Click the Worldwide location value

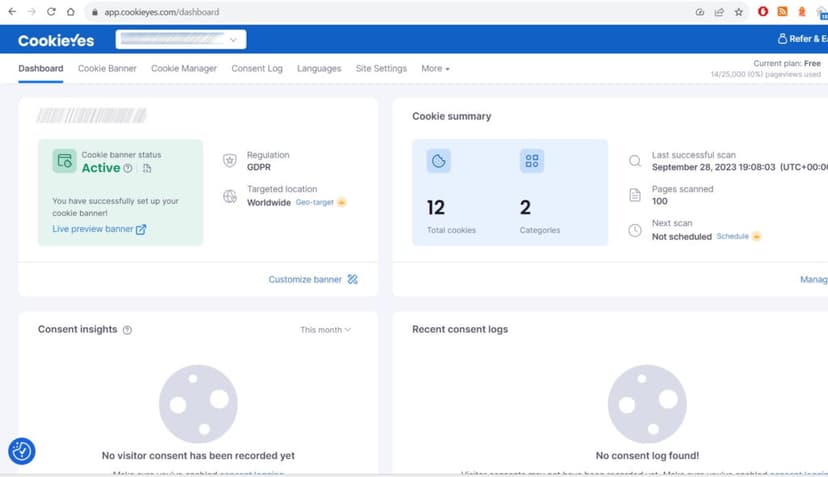point(269,202)
